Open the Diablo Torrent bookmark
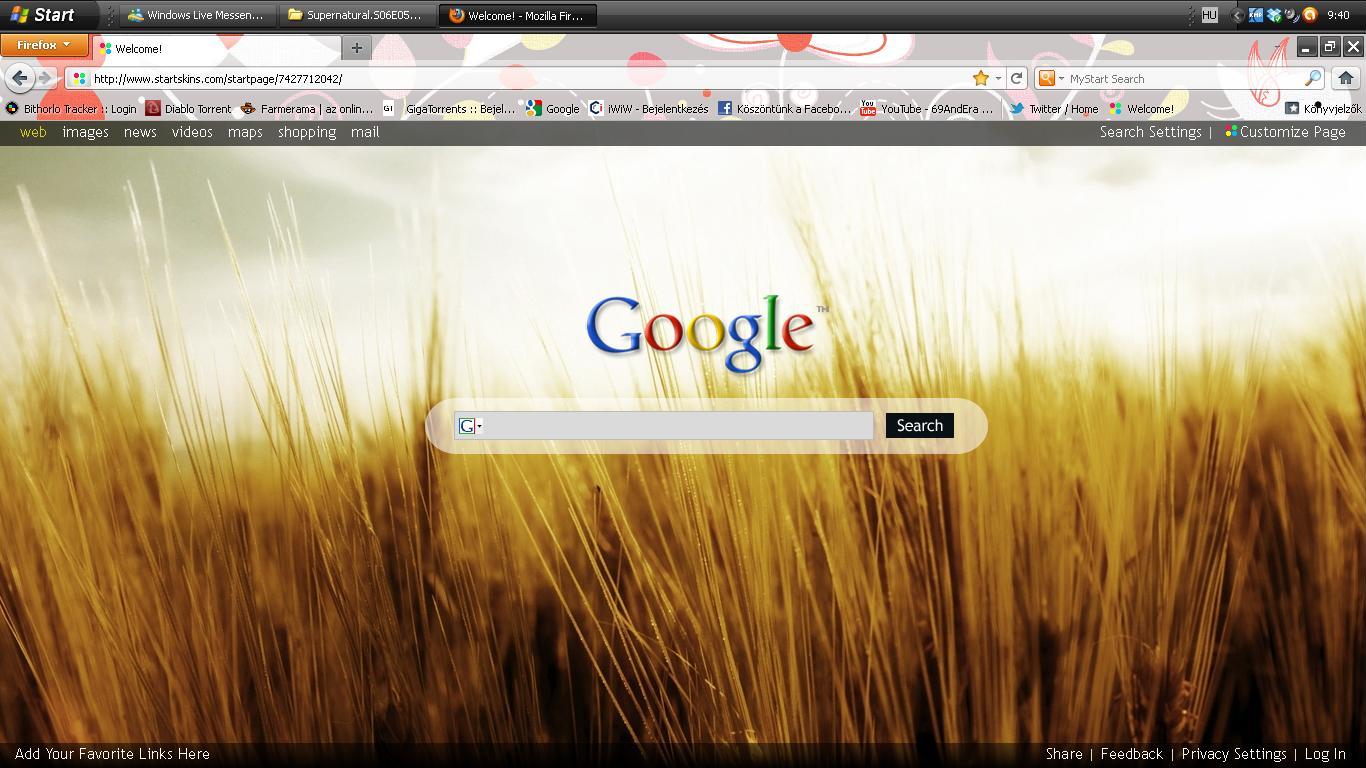 pos(189,108)
